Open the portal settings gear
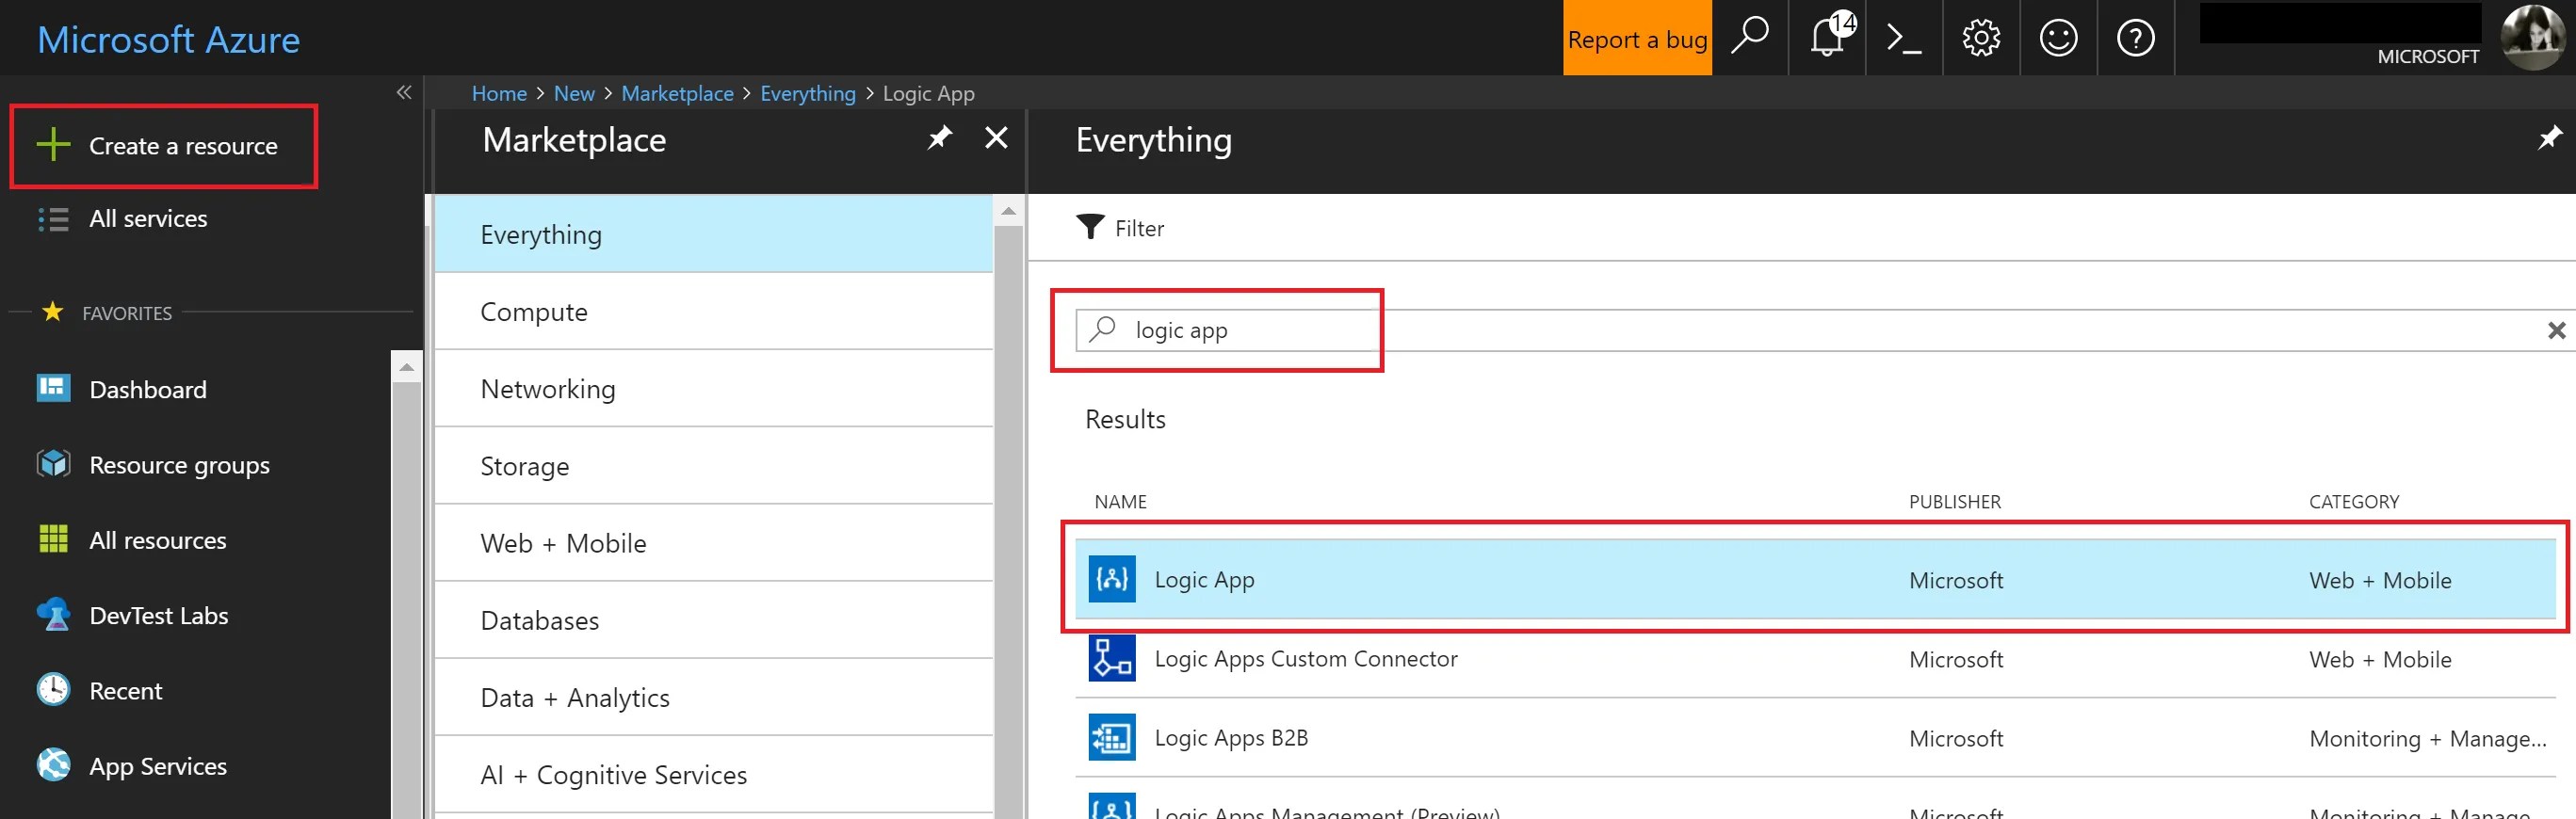This screenshot has height=819, width=2576. click(x=1981, y=38)
